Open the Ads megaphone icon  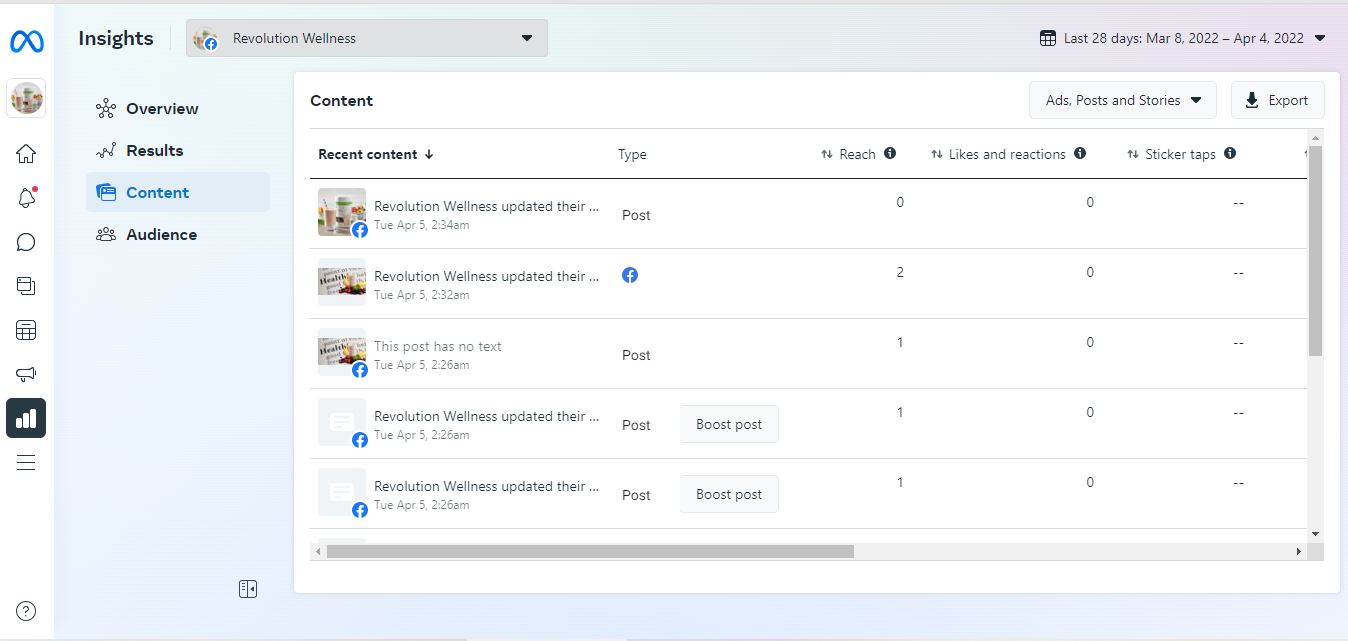tap(26, 374)
